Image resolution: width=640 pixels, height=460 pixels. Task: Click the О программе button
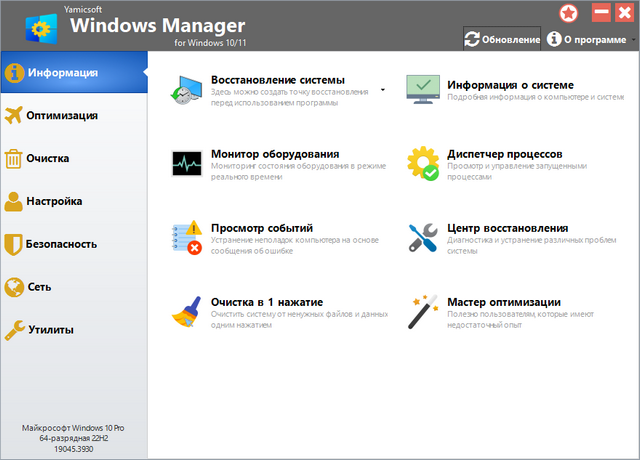(585, 39)
